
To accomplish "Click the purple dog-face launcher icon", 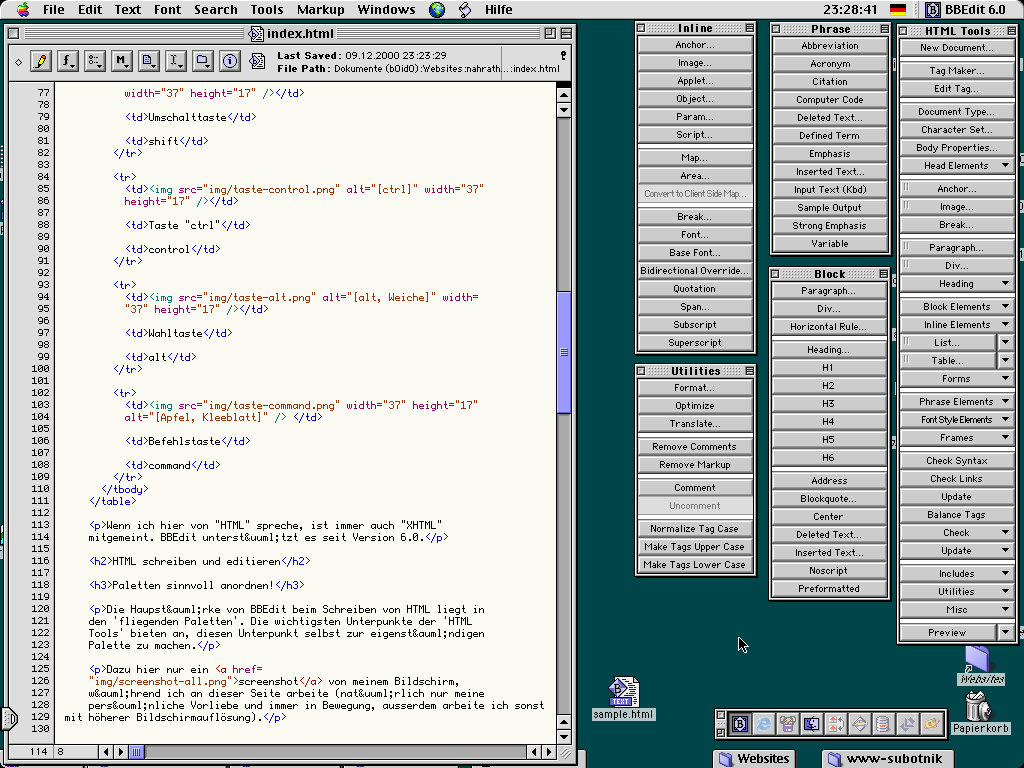I will pyautogui.click(x=788, y=724).
